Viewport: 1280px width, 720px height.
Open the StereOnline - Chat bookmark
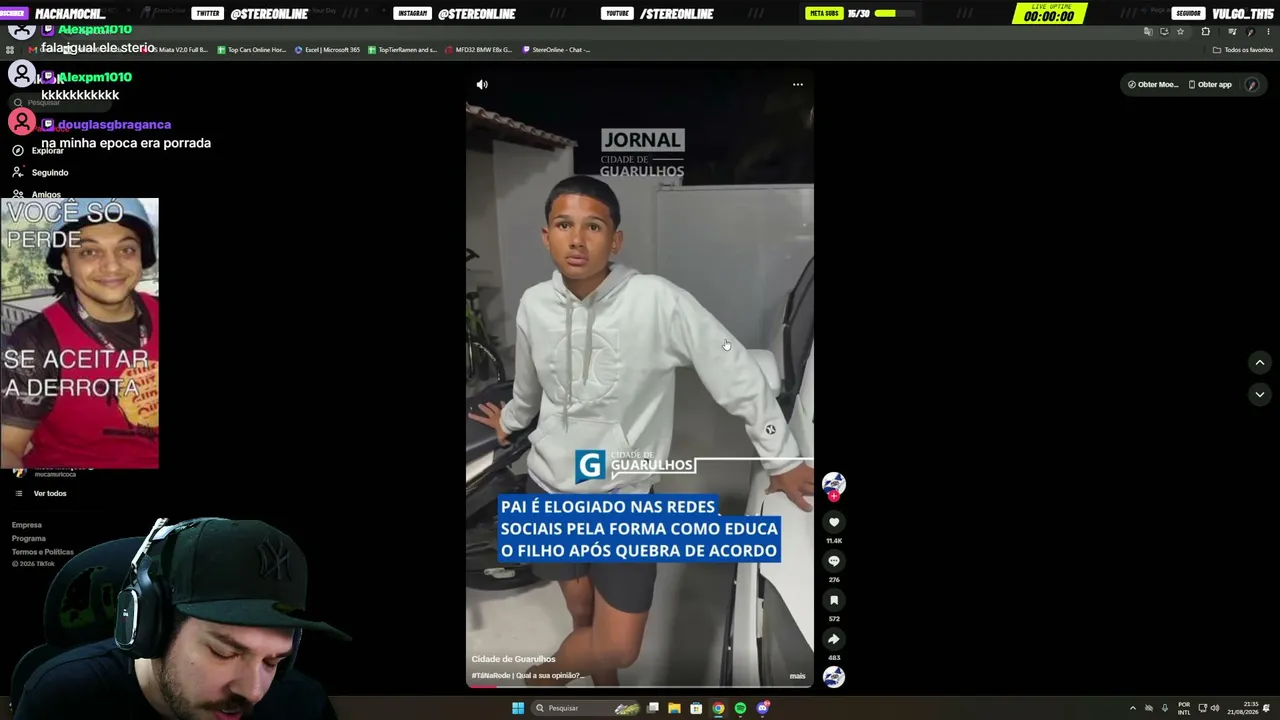[x=556, y=50]
